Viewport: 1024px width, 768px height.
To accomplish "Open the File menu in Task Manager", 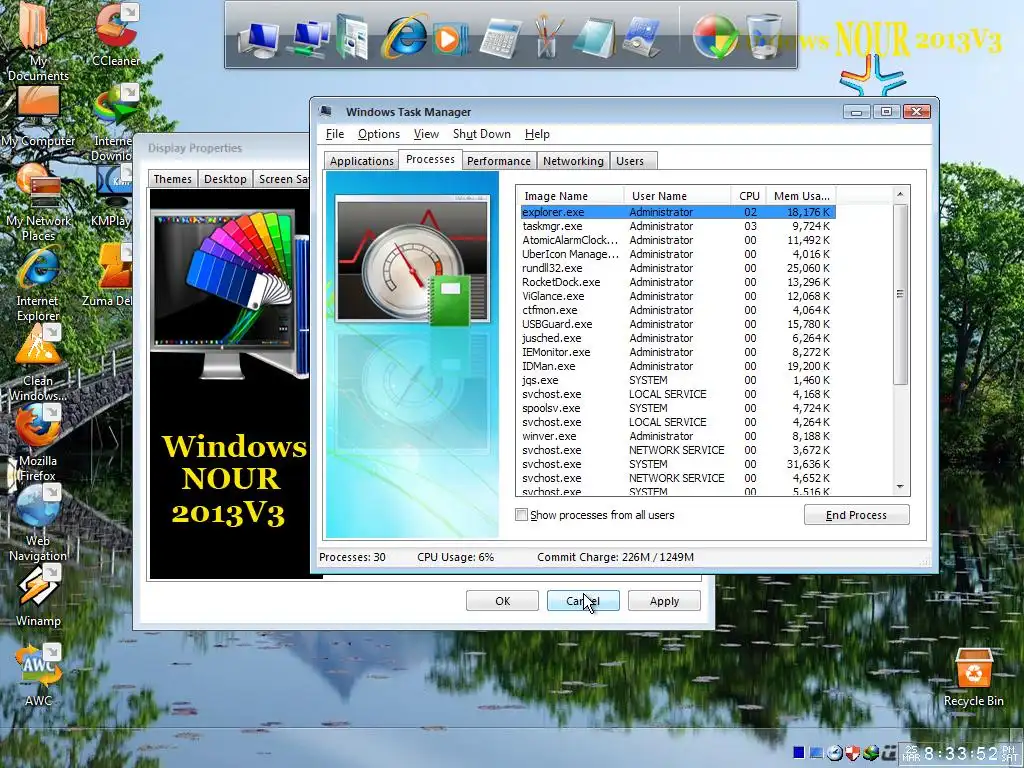I will (334, 134).
